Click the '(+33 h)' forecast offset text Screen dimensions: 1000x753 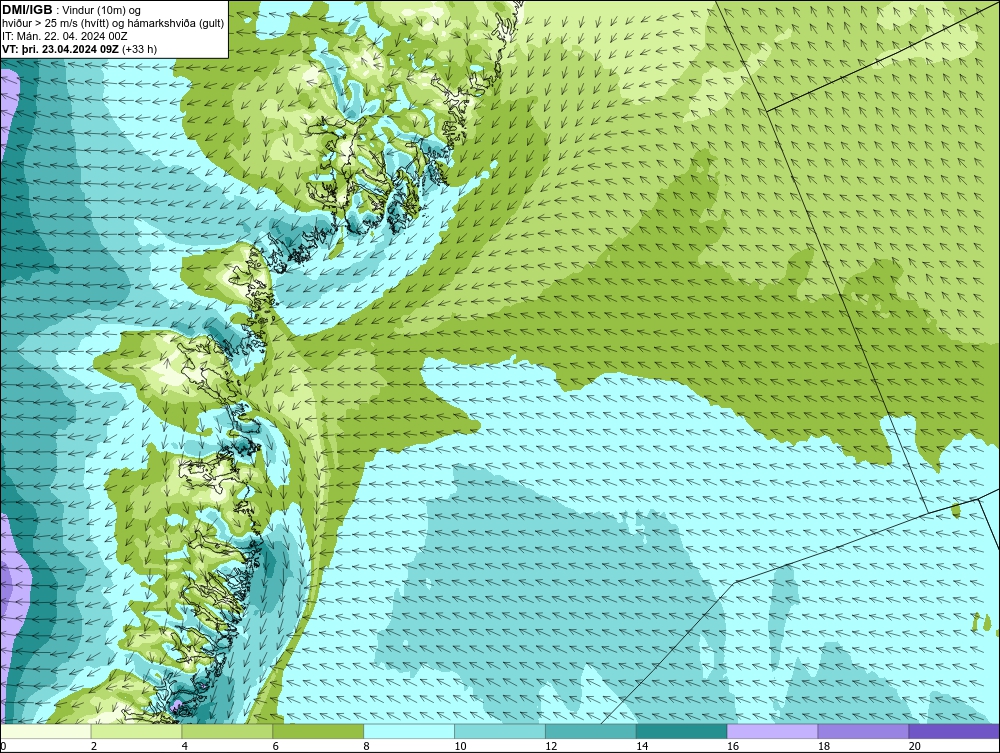coord(139,49)
